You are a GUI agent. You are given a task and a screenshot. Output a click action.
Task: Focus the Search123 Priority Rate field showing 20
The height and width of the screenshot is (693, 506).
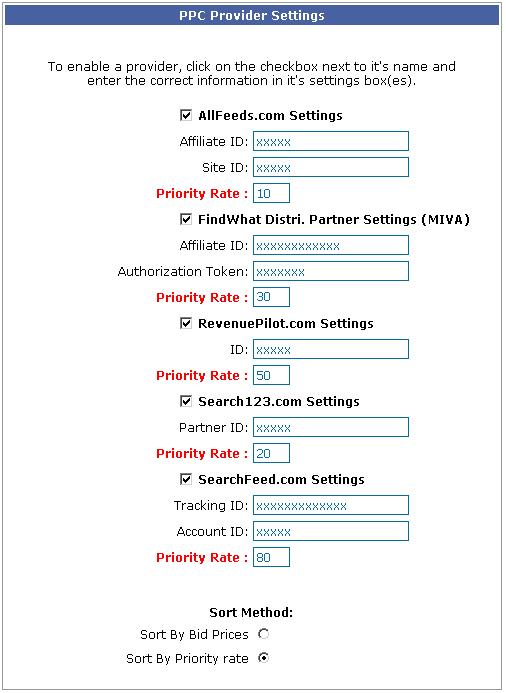click(271, 453)
